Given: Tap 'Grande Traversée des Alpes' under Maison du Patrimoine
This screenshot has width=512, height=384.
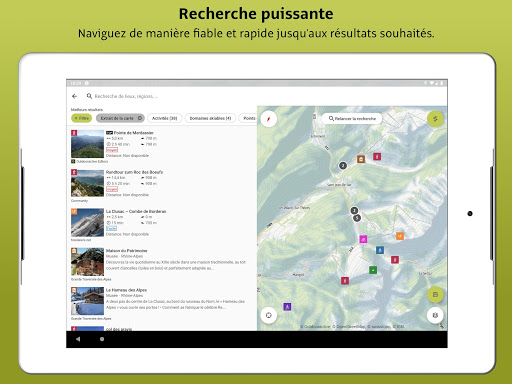Looking at the screenshot, I should tap(91, 279).
